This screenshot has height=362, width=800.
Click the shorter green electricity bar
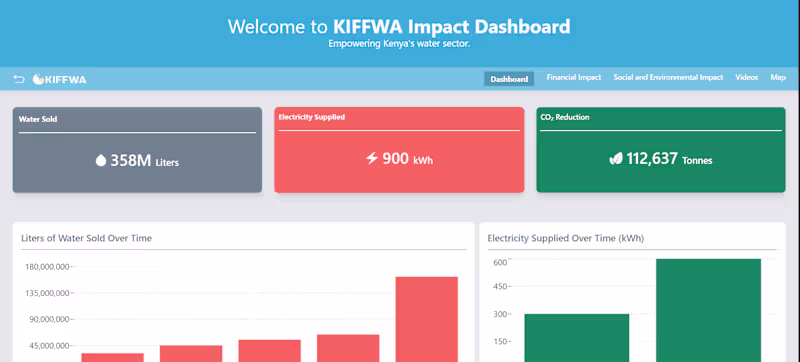pos(577,338)
